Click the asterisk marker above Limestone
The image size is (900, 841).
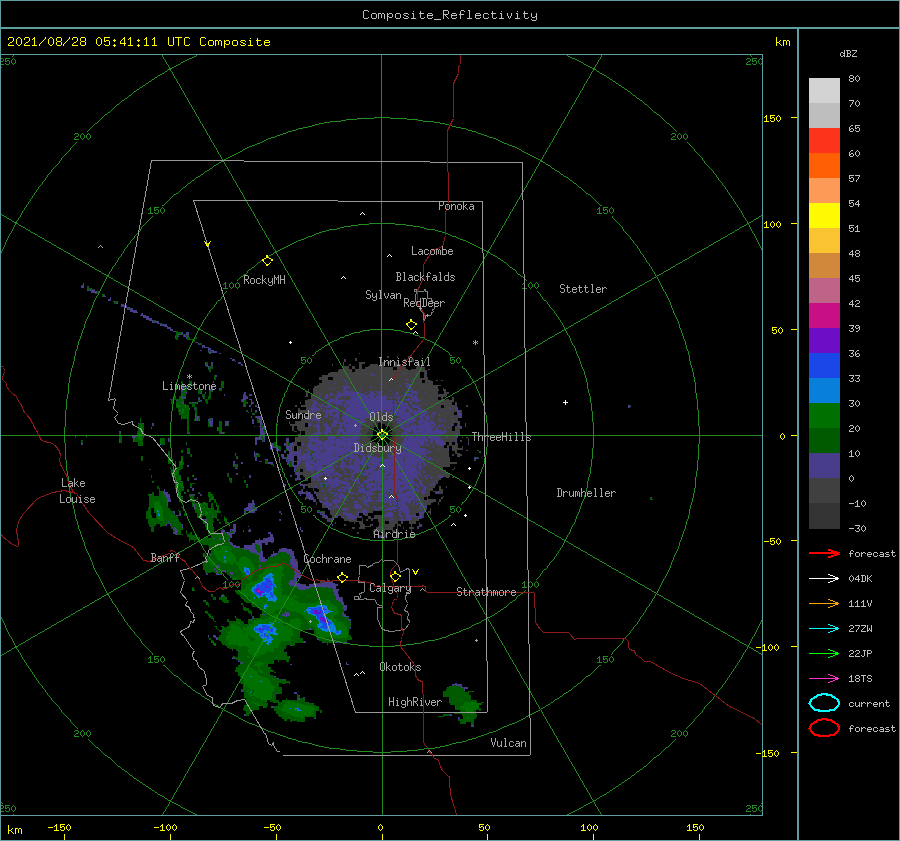point(189,377)
